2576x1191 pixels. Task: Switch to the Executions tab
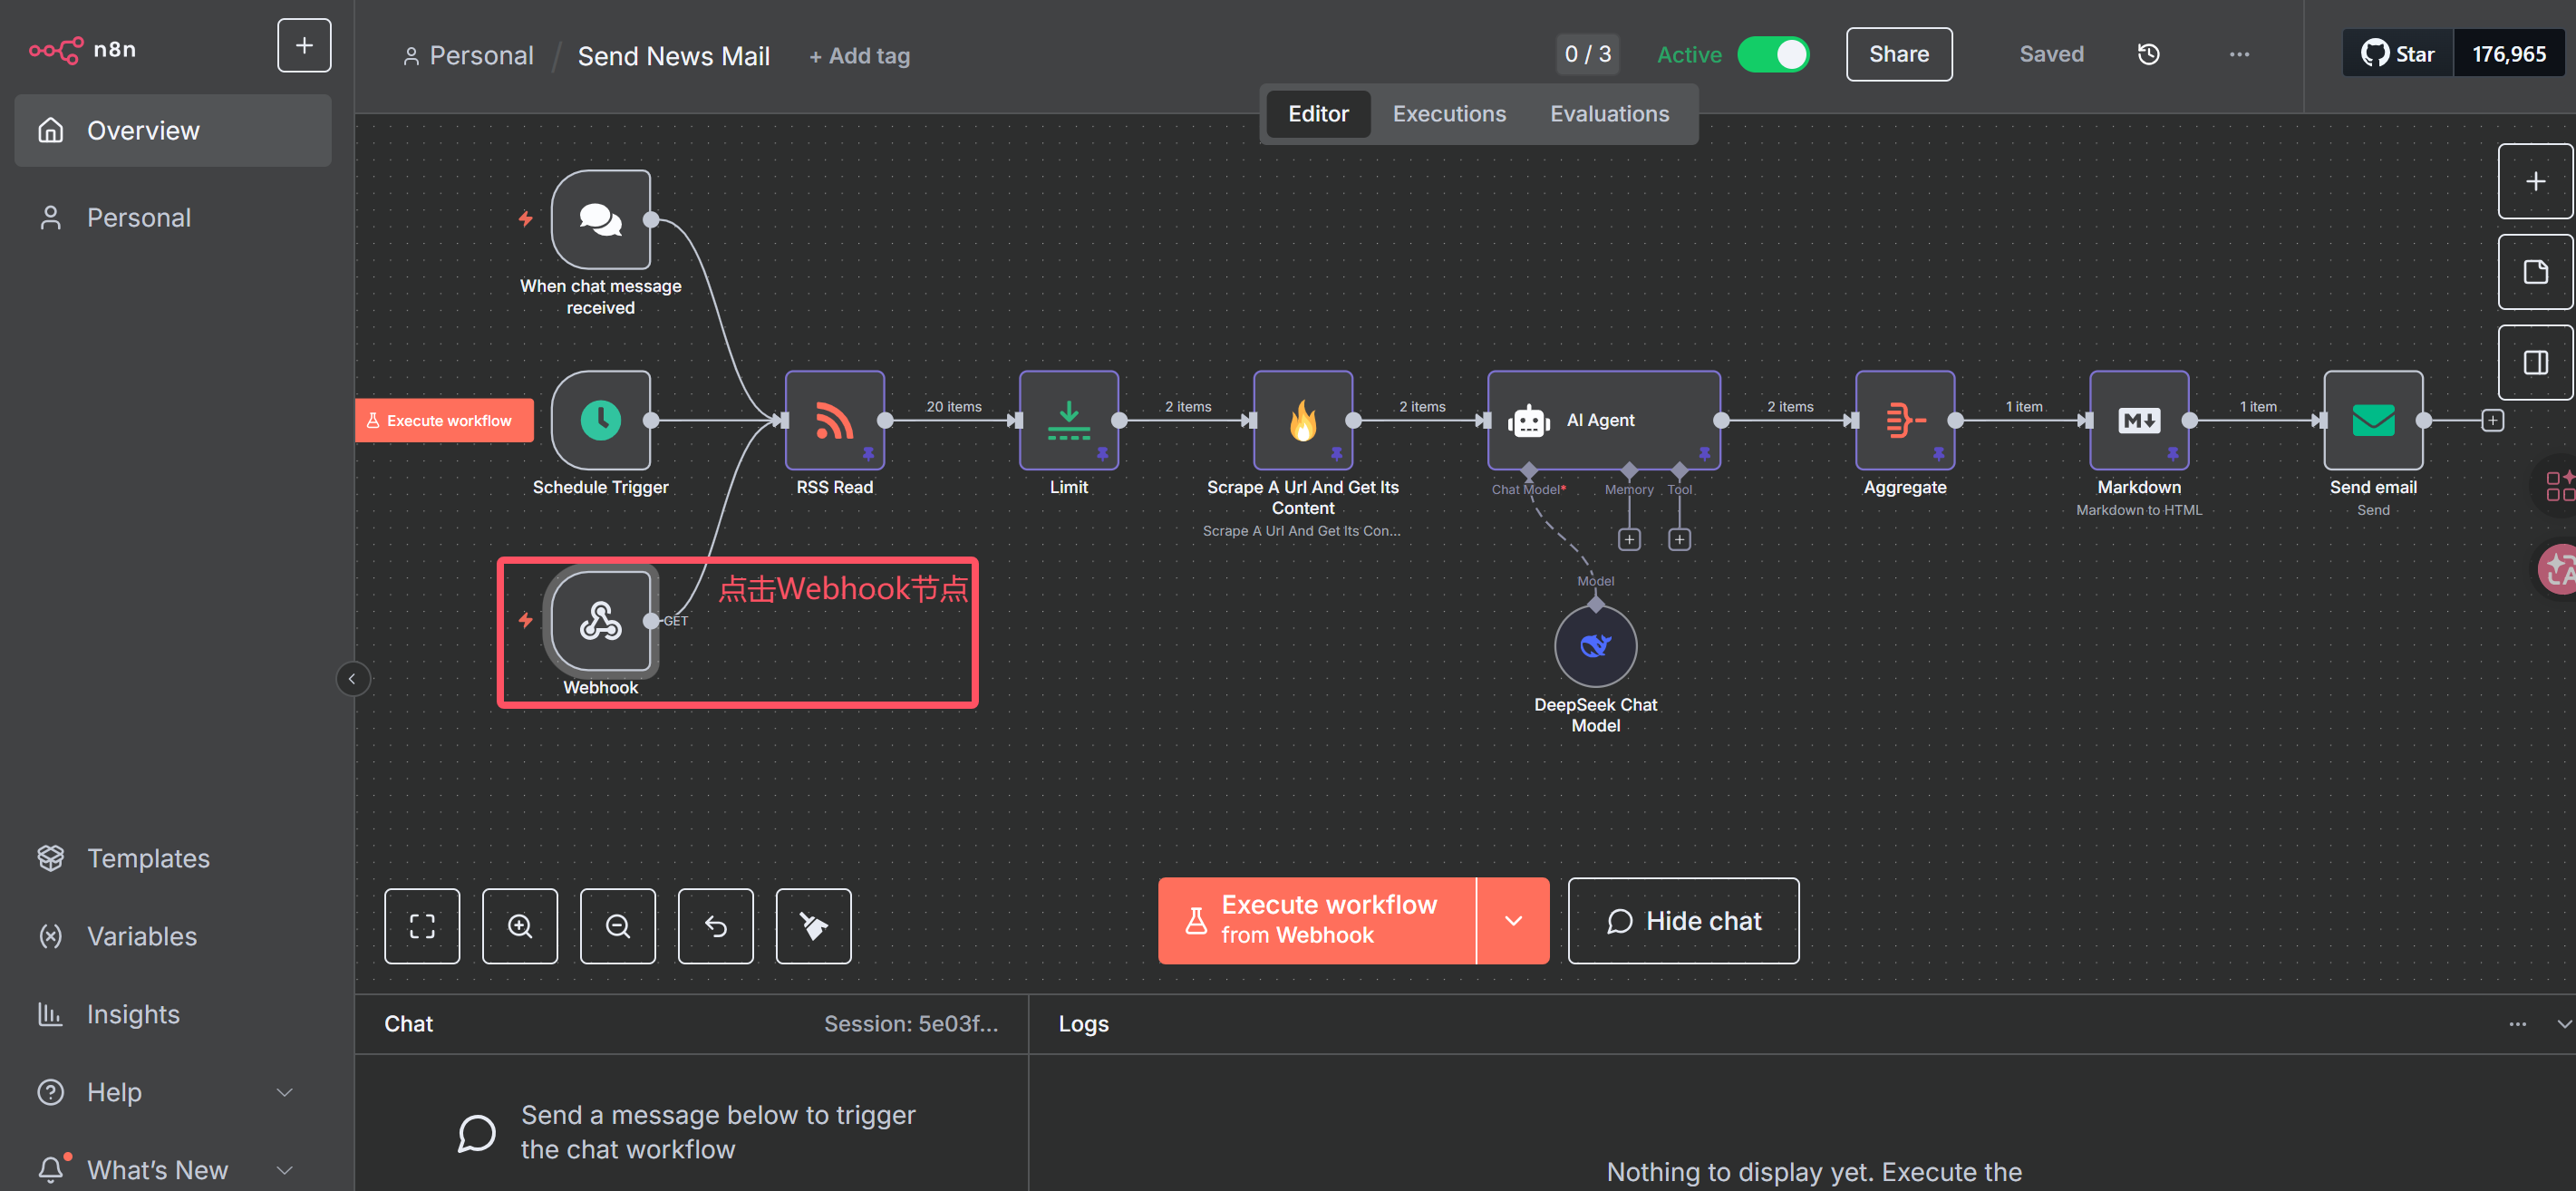(1449, 114)
